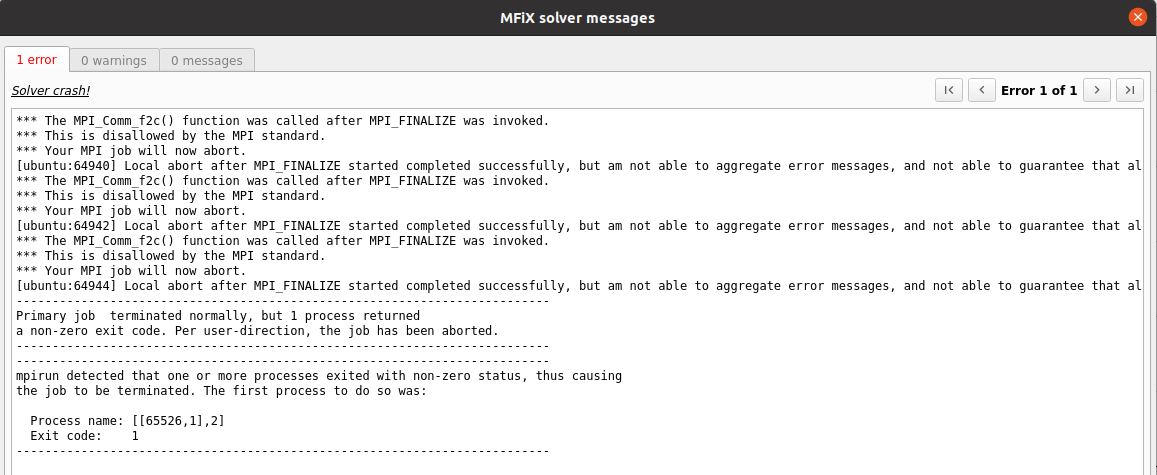Click the [ubuntu:64942] Local abort line
The height and width of the screenshot is (475, 1157).
(578, 226)
